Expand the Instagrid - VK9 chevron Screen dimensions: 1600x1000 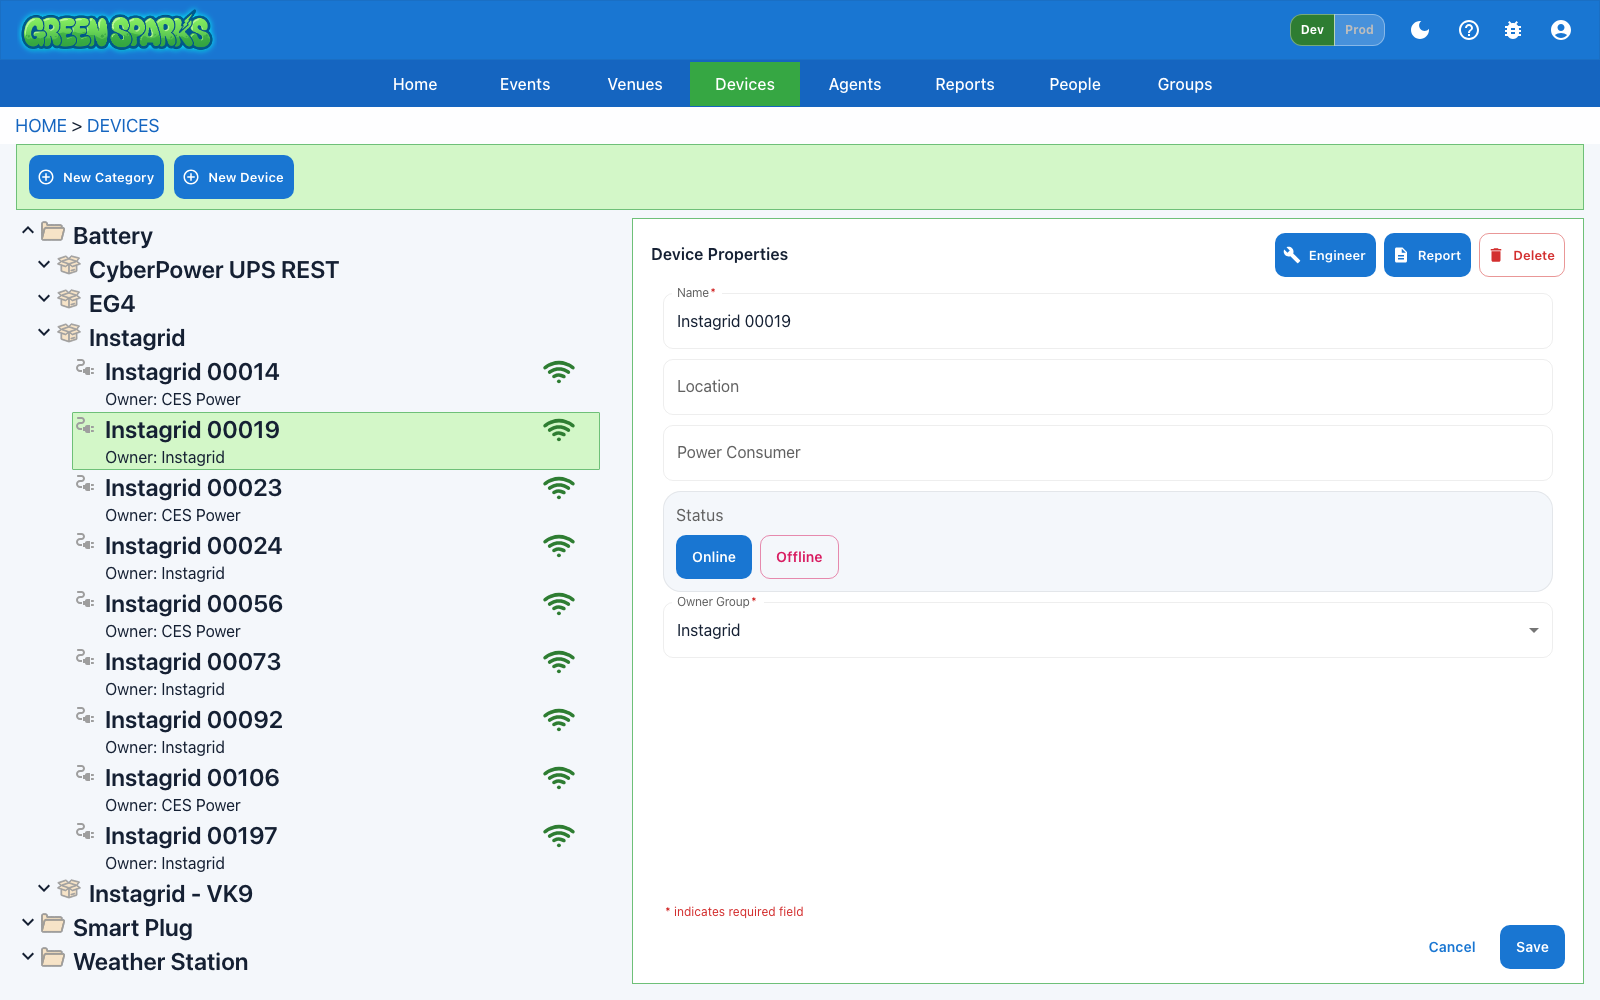pos(44,889)
